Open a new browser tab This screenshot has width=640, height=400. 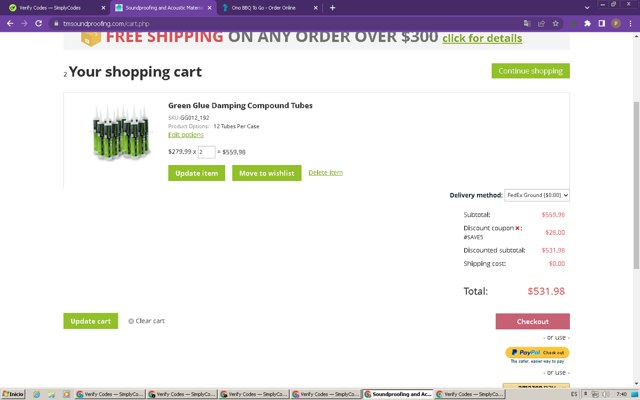[x=332, y=8]
